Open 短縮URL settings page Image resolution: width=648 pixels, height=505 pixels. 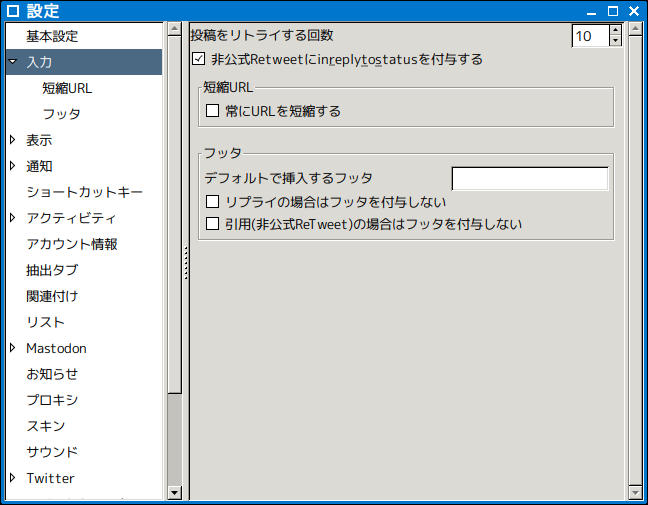click(x=67, y=88)
